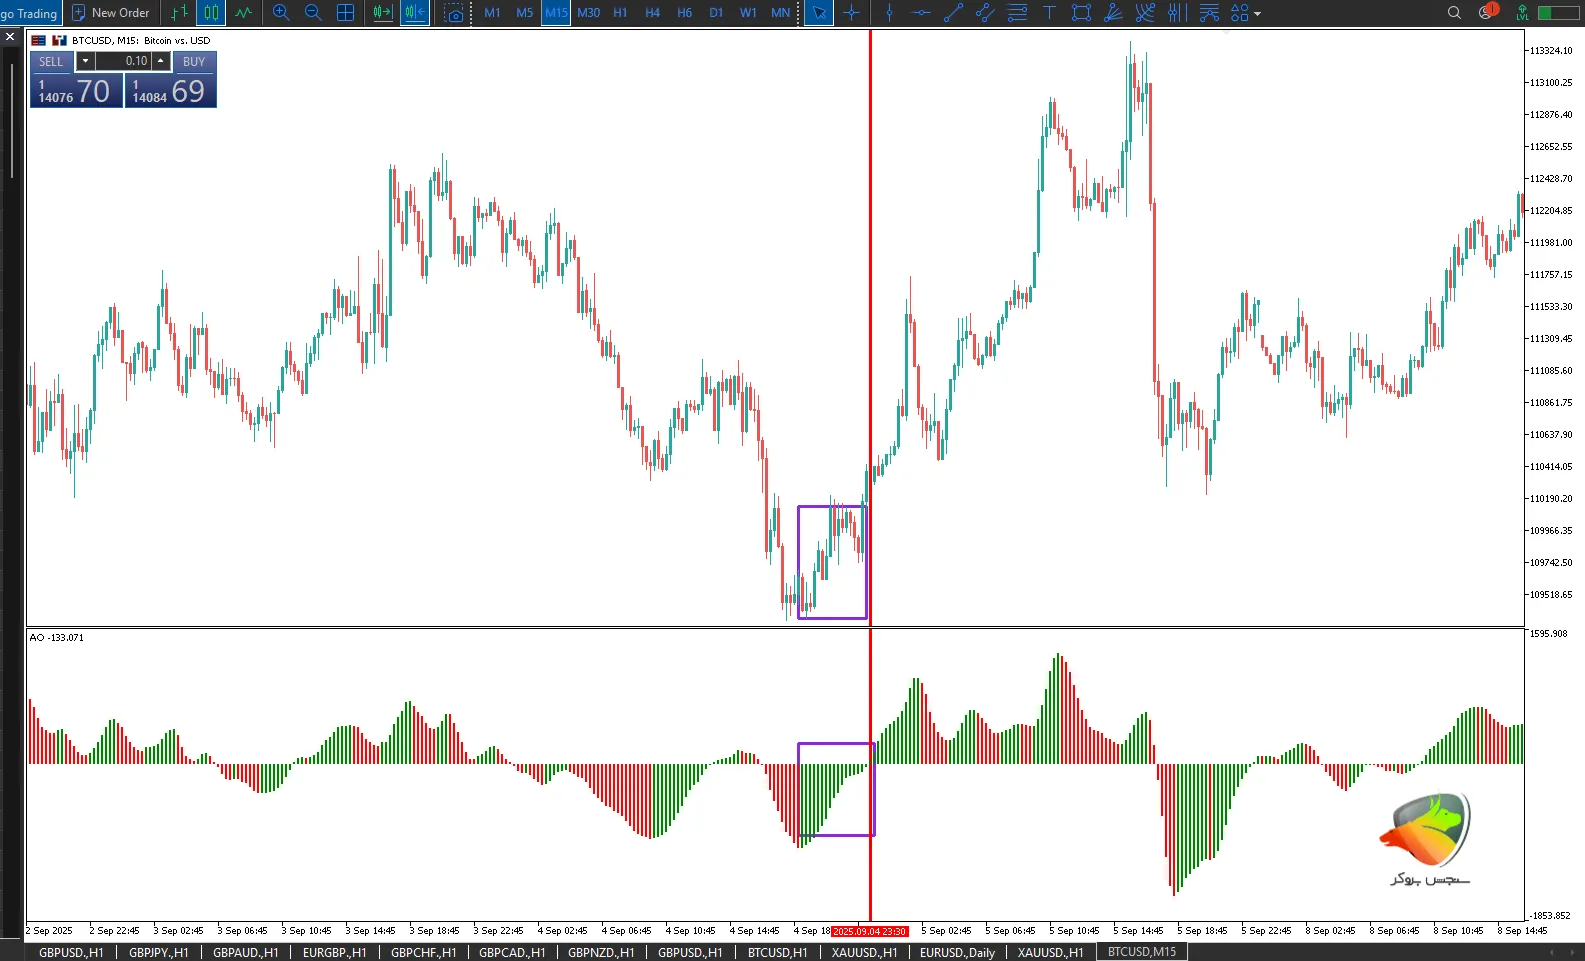1585x961 pixels.
Task: Toggle chart auto-scroll to latest bar
Action: pos(382,13)
